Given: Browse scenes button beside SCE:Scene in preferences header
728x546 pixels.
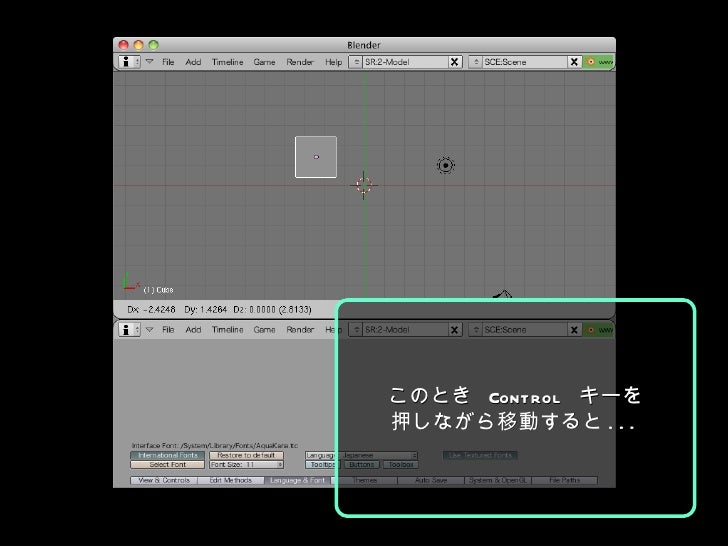Looking at the screenshot, I should coord(475,329).
